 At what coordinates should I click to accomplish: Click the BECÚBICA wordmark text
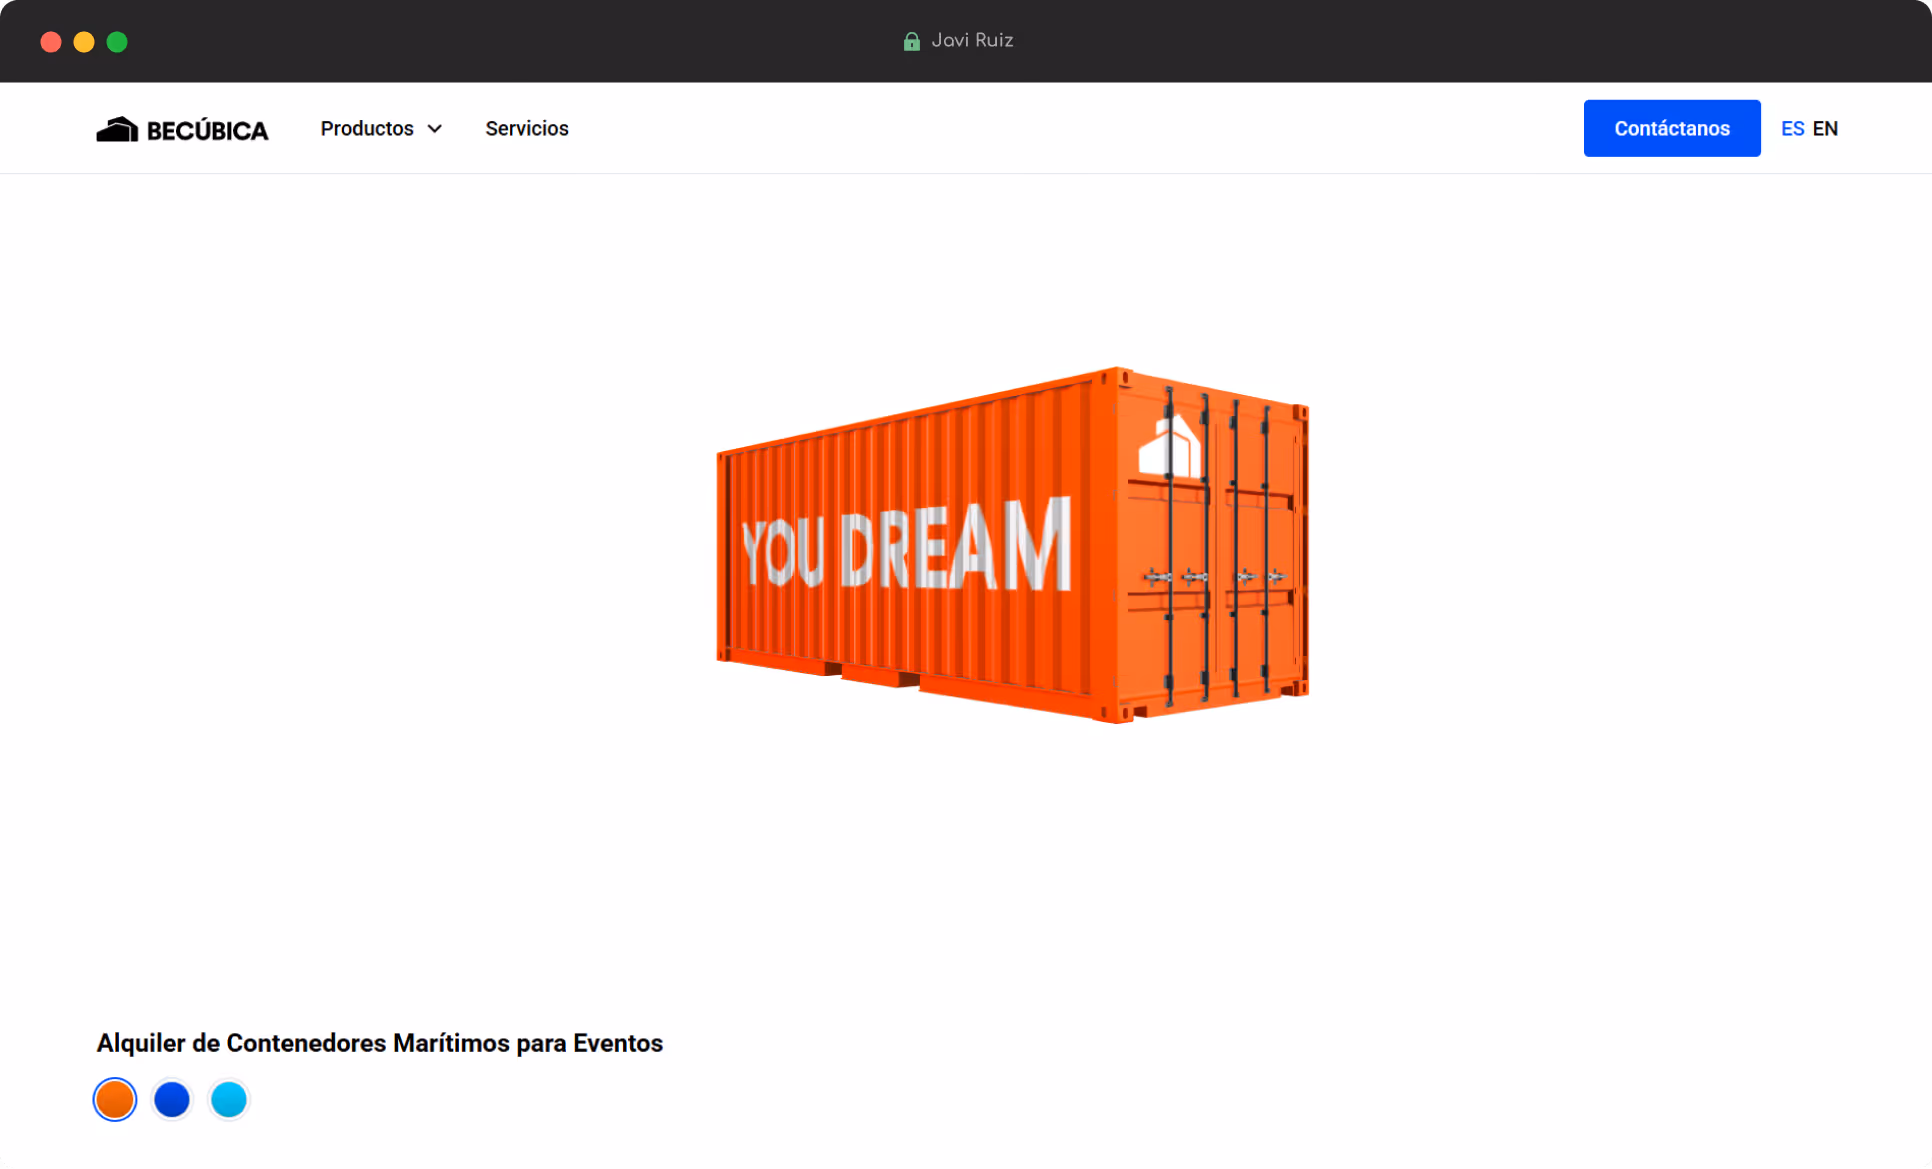(x=207, y=131)
